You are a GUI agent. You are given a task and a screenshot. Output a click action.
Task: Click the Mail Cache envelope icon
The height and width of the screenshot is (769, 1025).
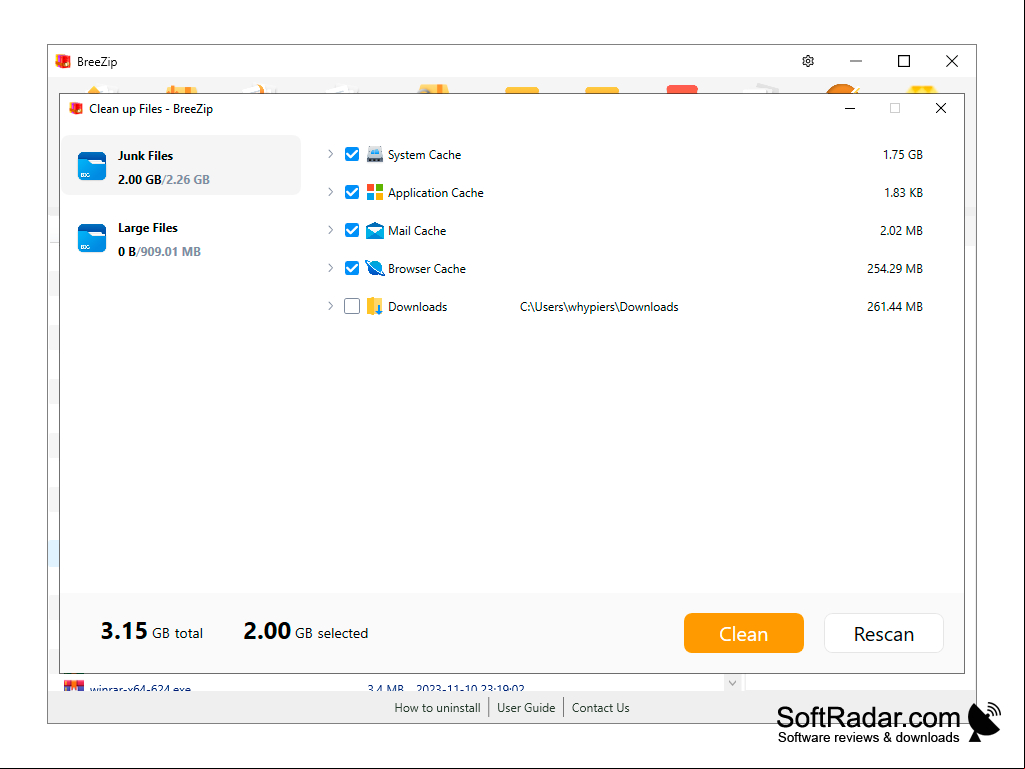[375, 230]
